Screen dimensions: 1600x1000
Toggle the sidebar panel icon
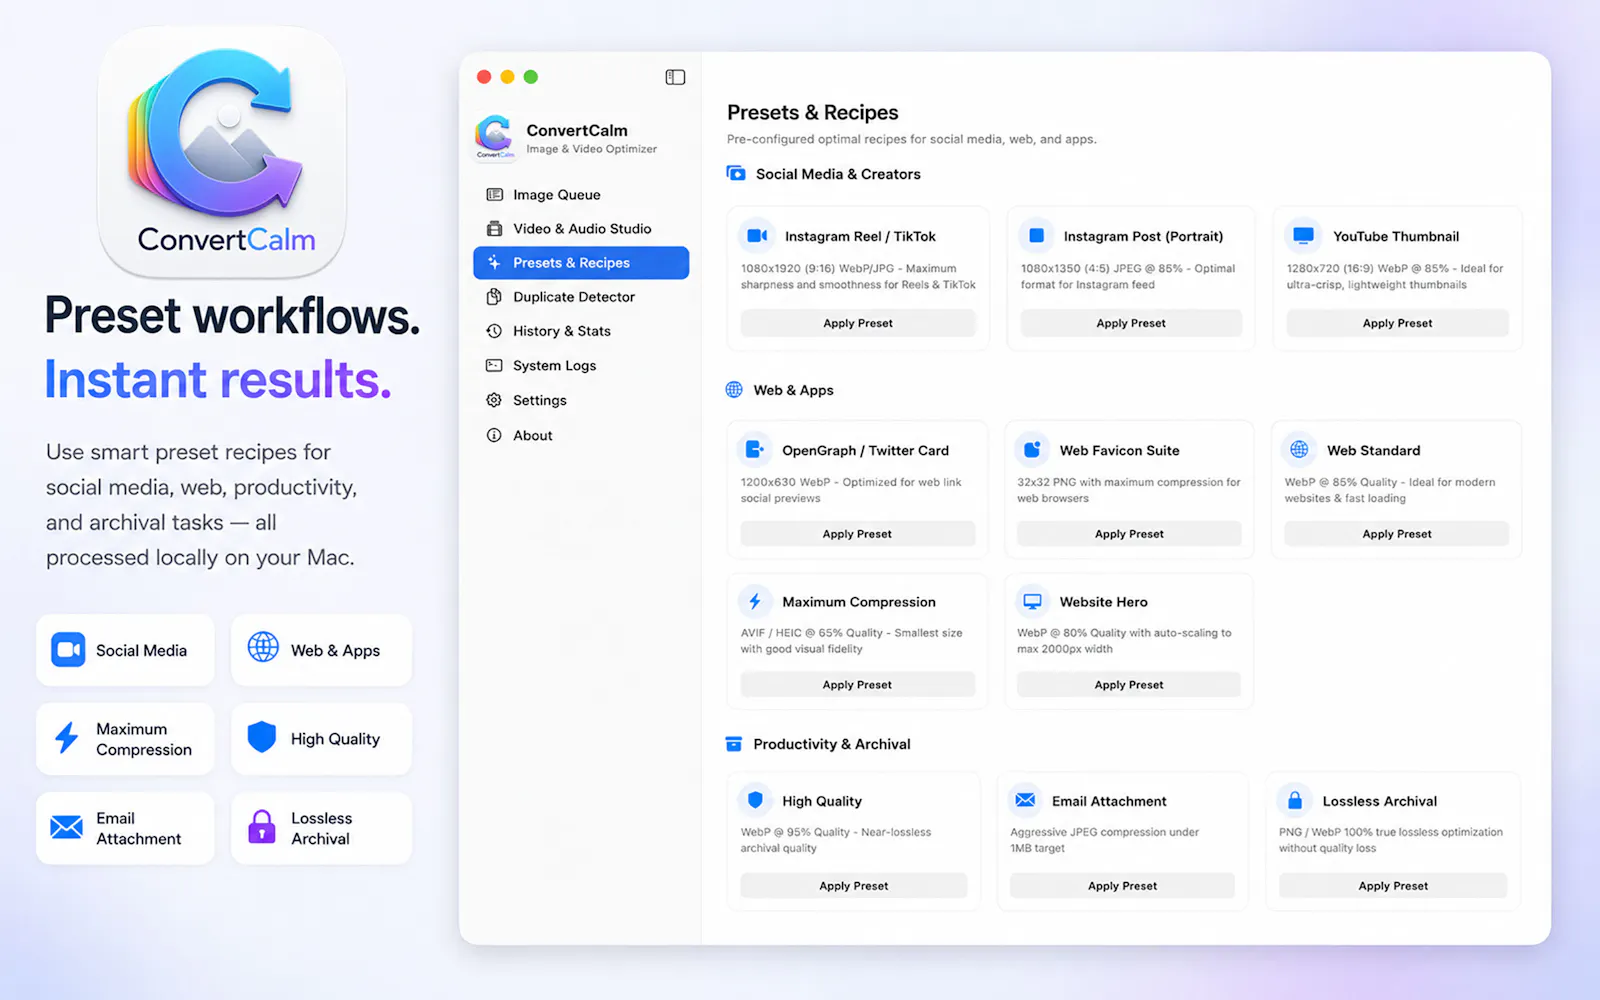pyautogui.click(x=675, y=77)
